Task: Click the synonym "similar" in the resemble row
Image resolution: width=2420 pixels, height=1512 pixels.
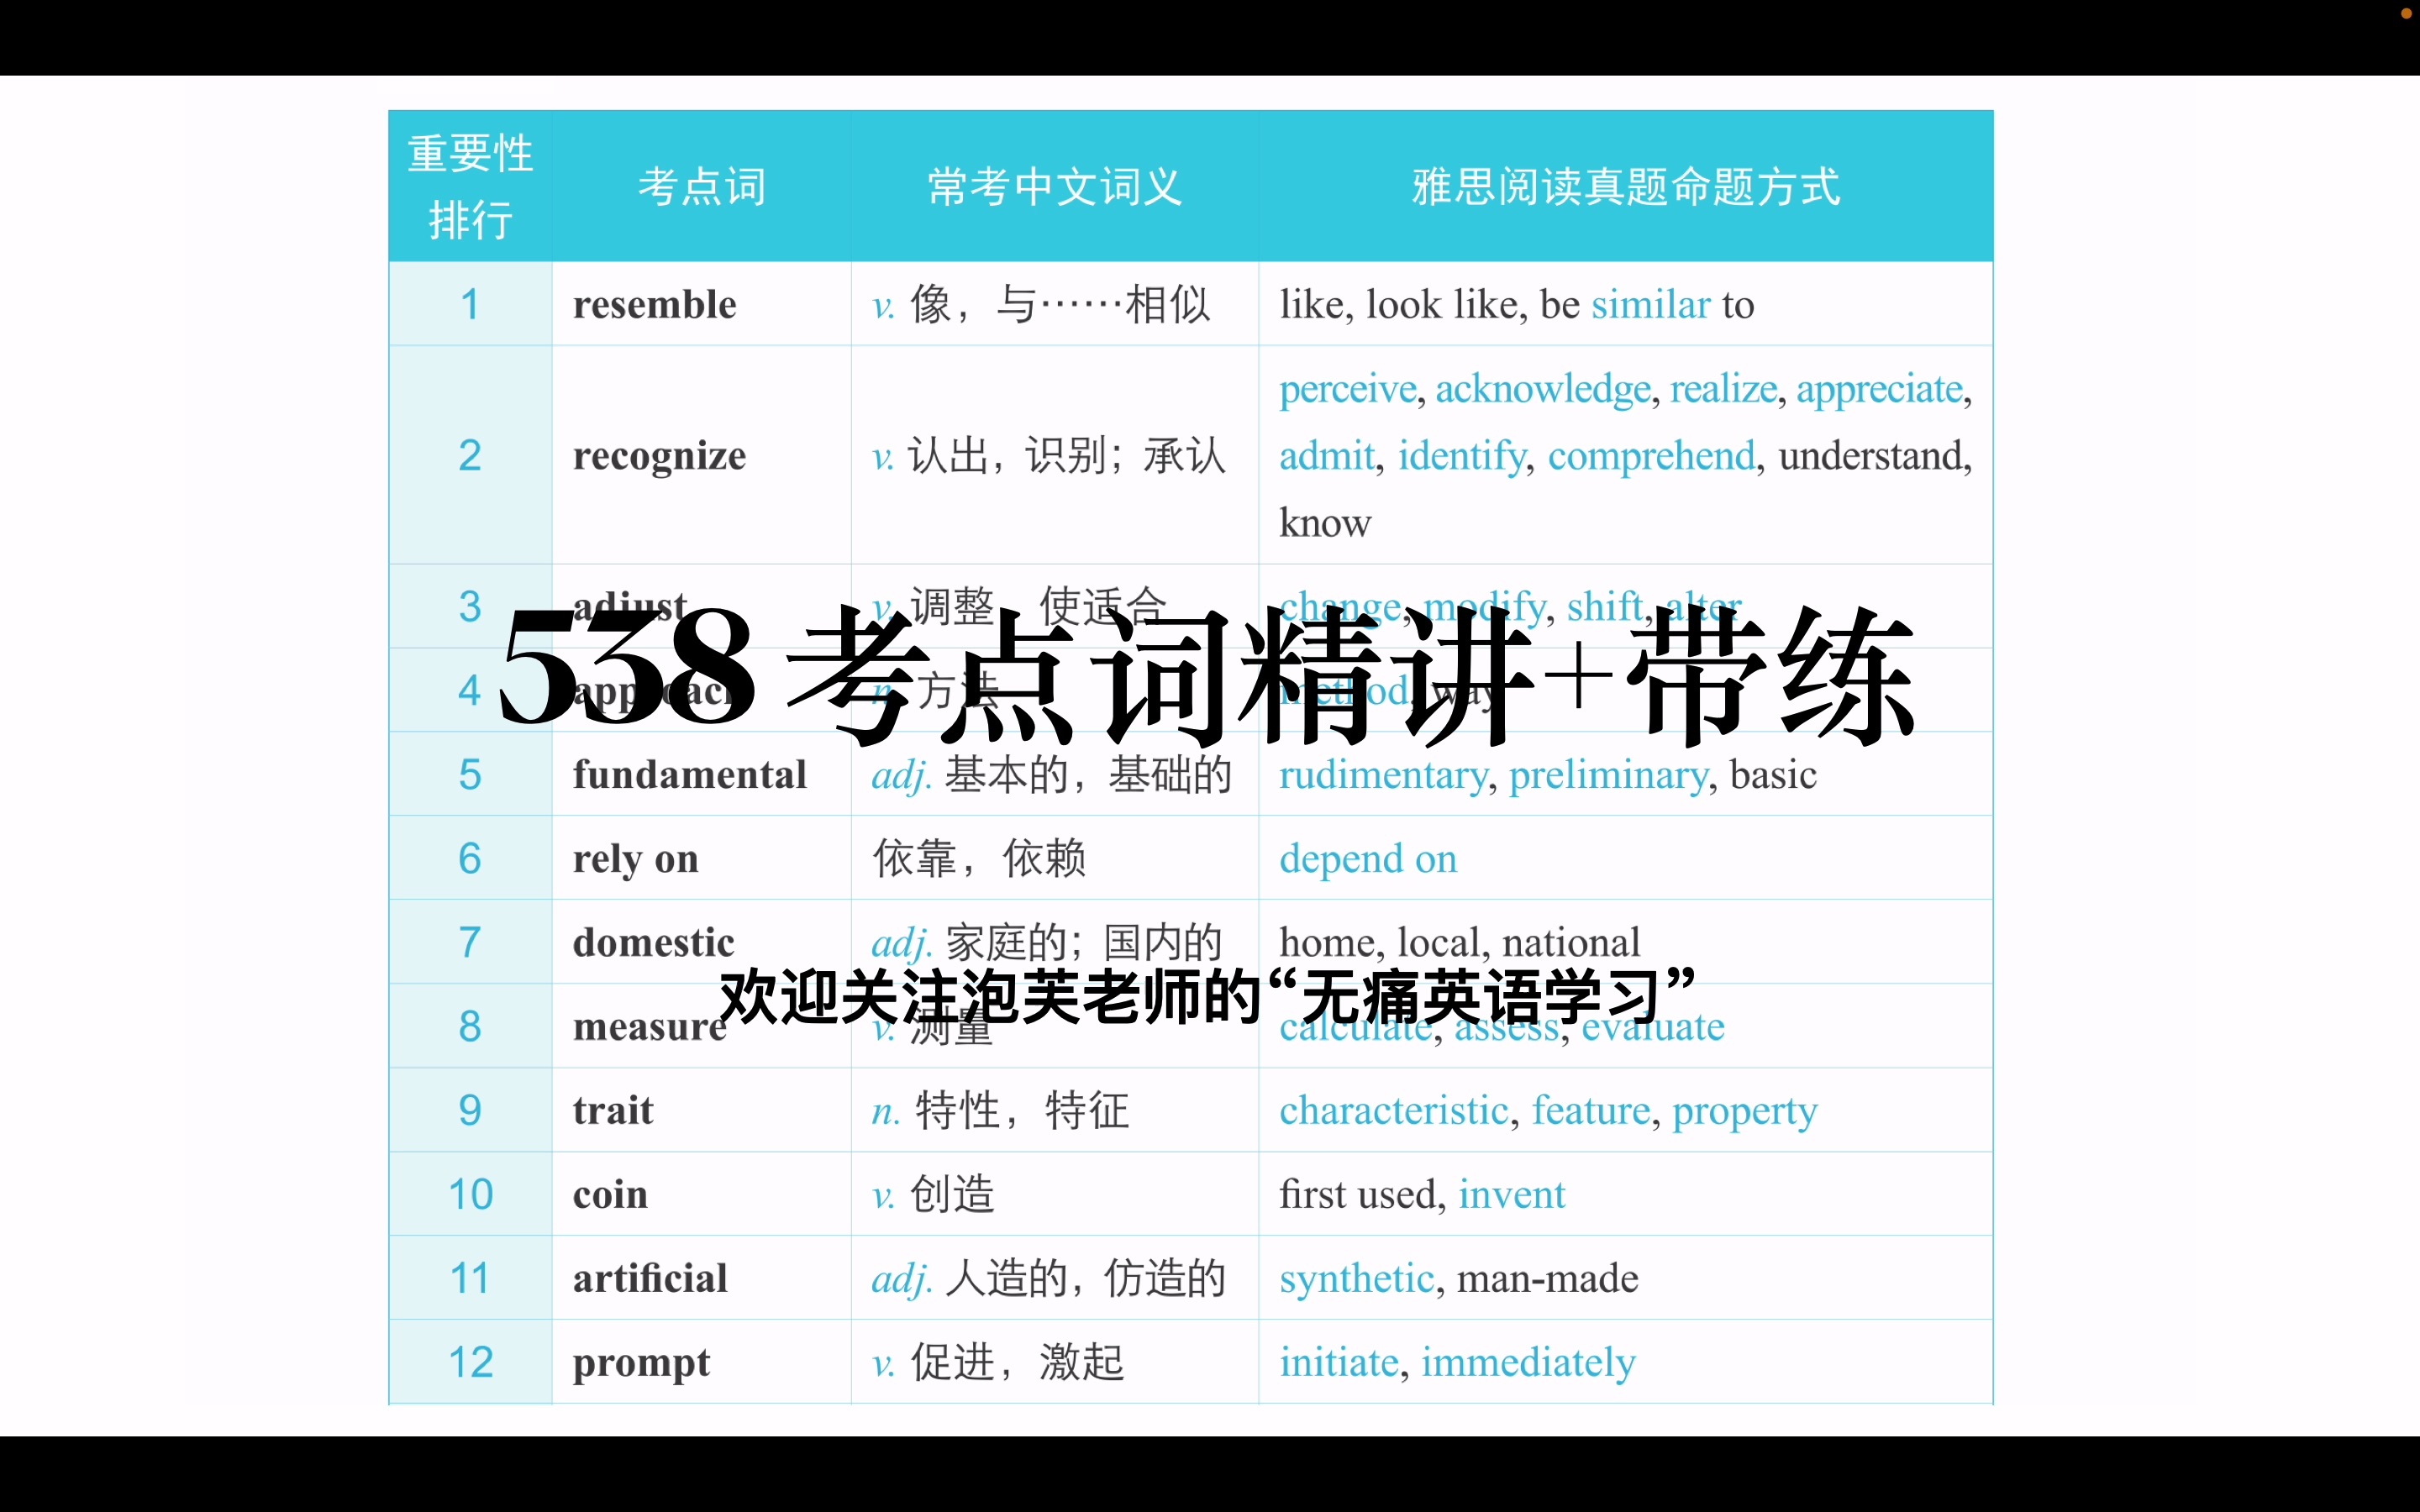Action: pos(1651,304)
